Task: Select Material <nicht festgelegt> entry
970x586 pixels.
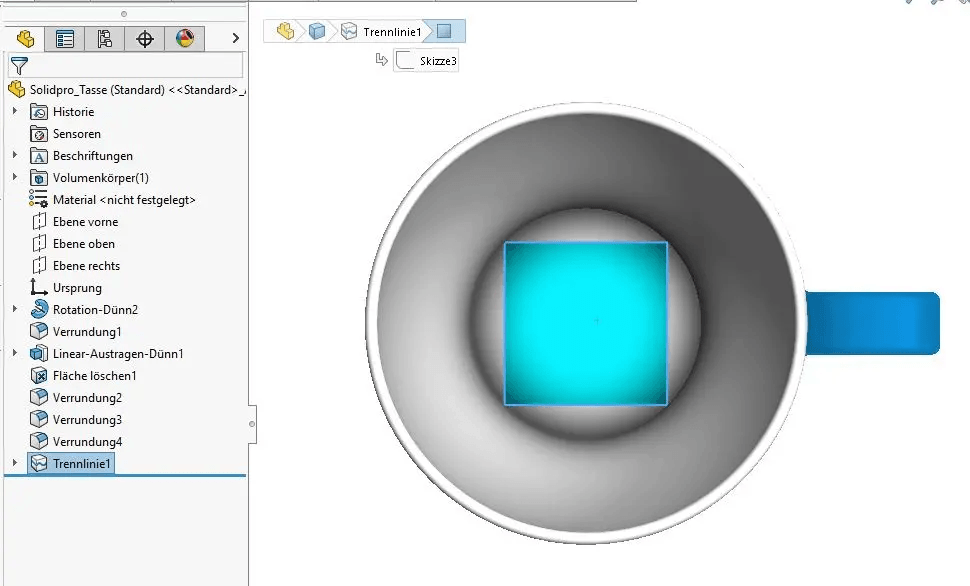Action: point(124,200)
